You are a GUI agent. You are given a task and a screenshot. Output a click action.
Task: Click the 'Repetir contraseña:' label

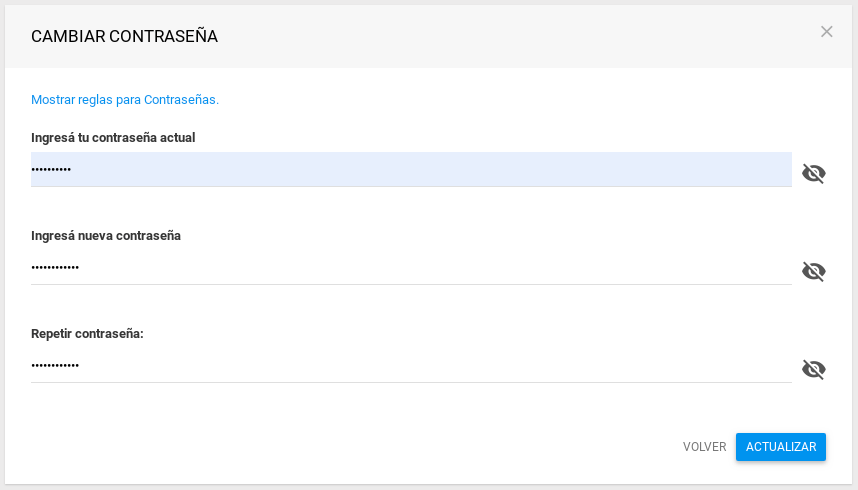pyautogui.click(x=87, y=333)
